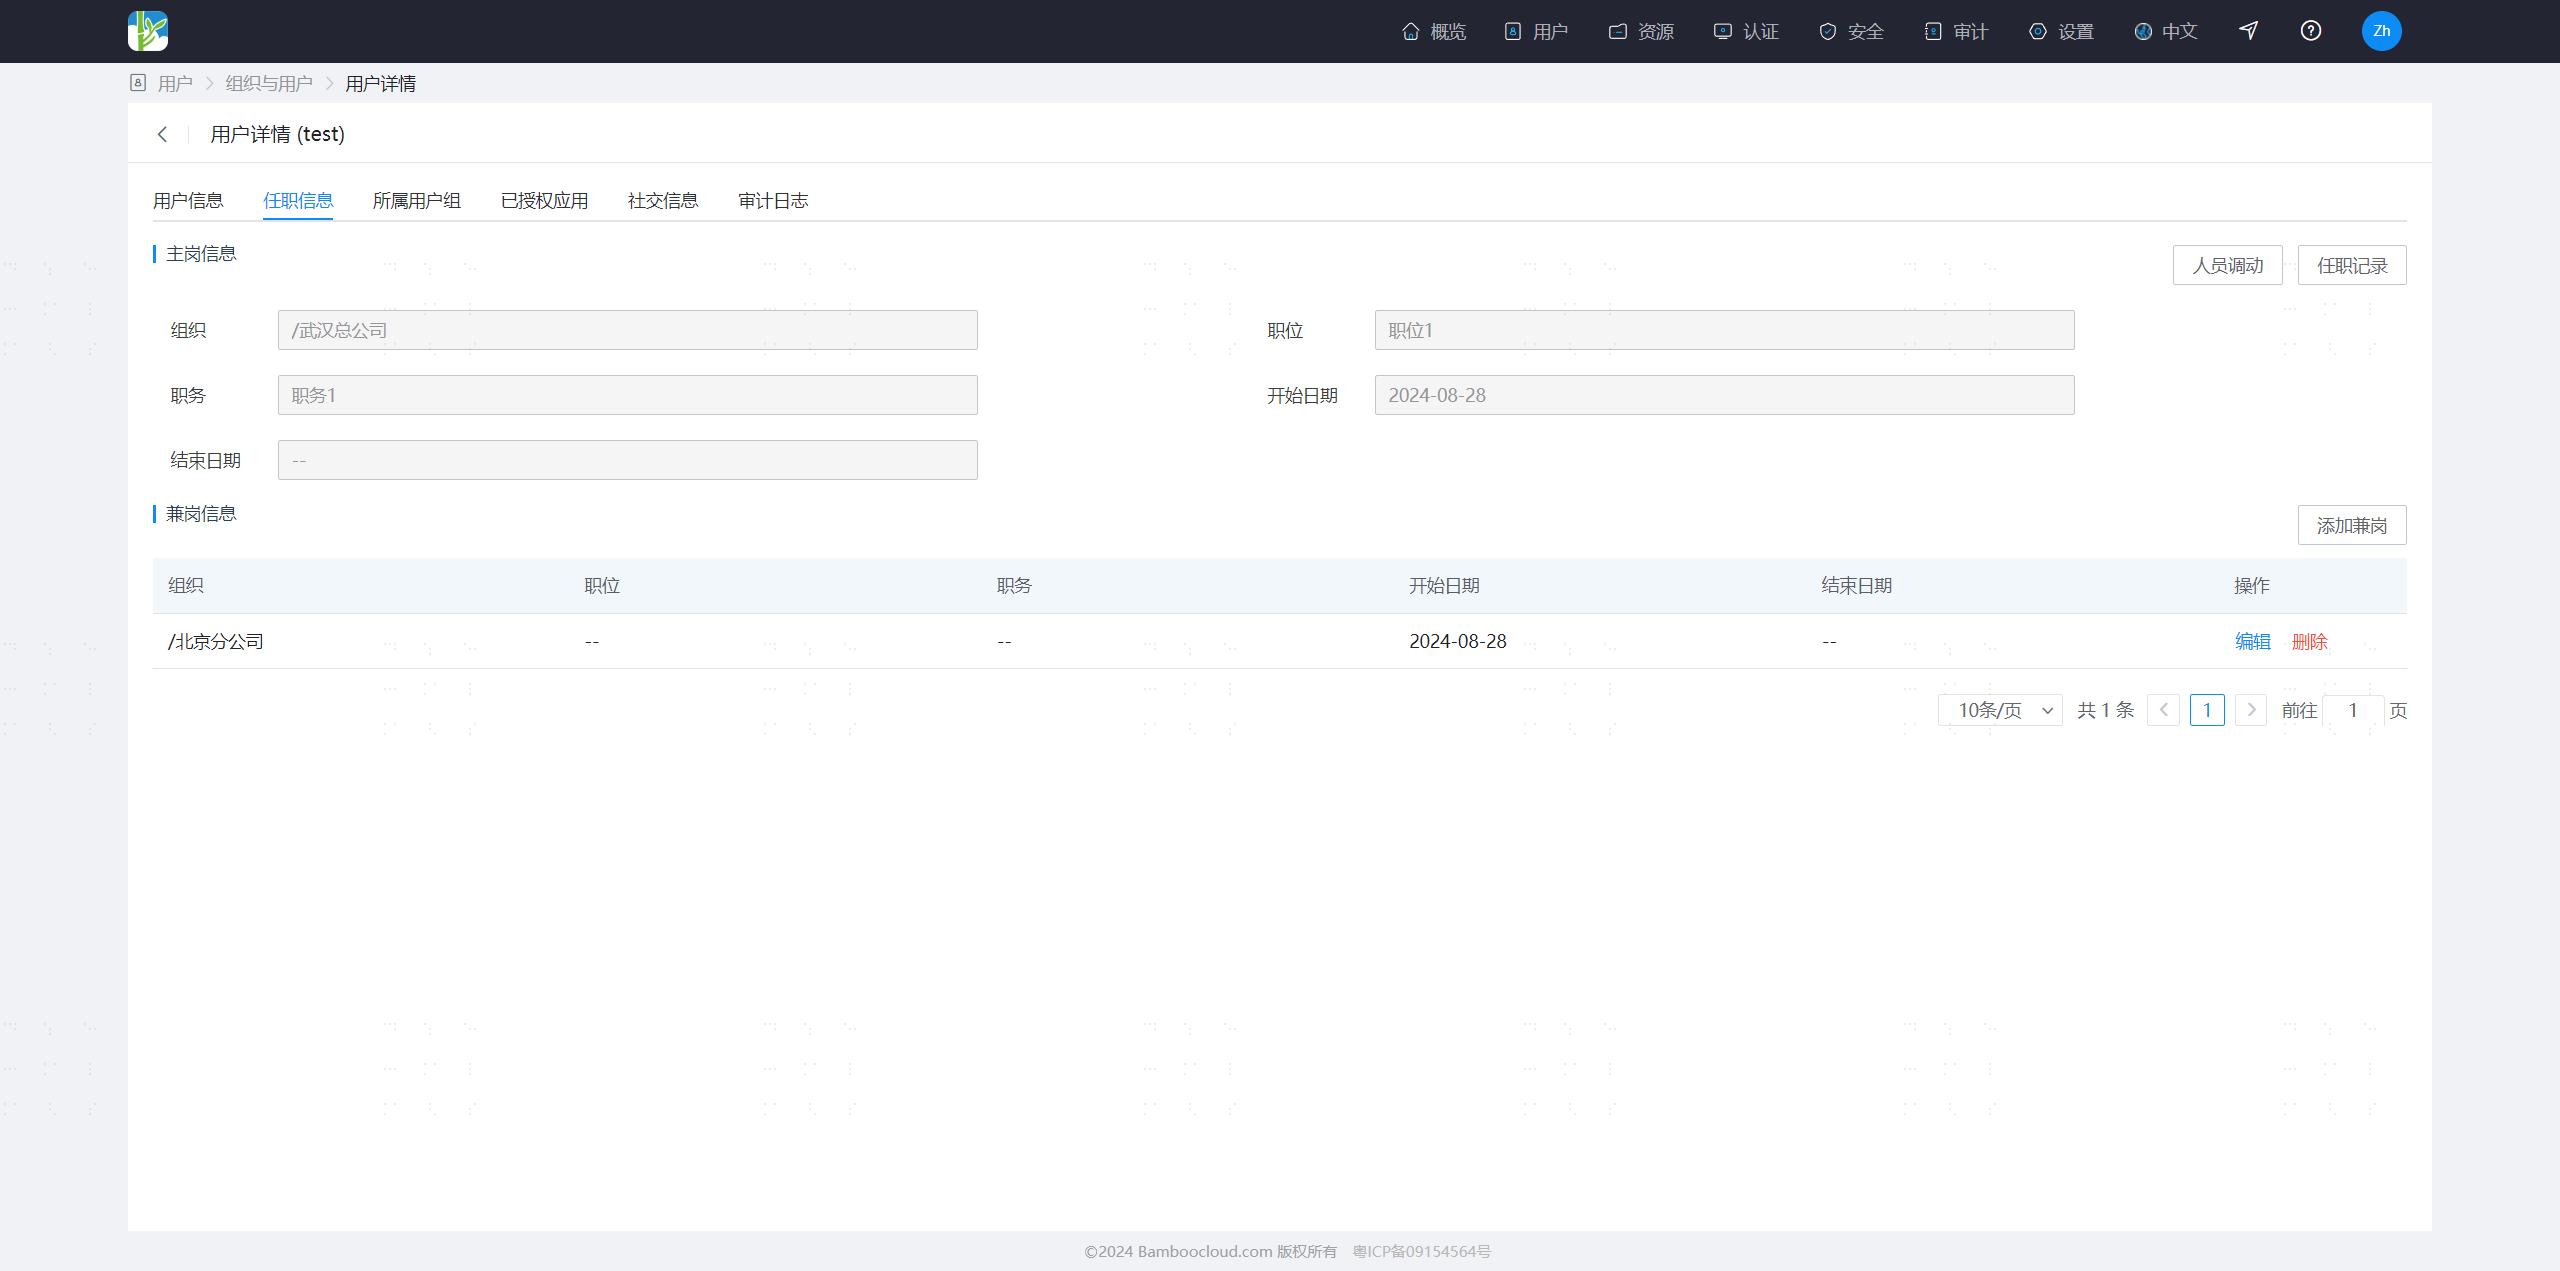Go to previous page arrow in pagination
The image size is (2560, 1271).
2163,710
